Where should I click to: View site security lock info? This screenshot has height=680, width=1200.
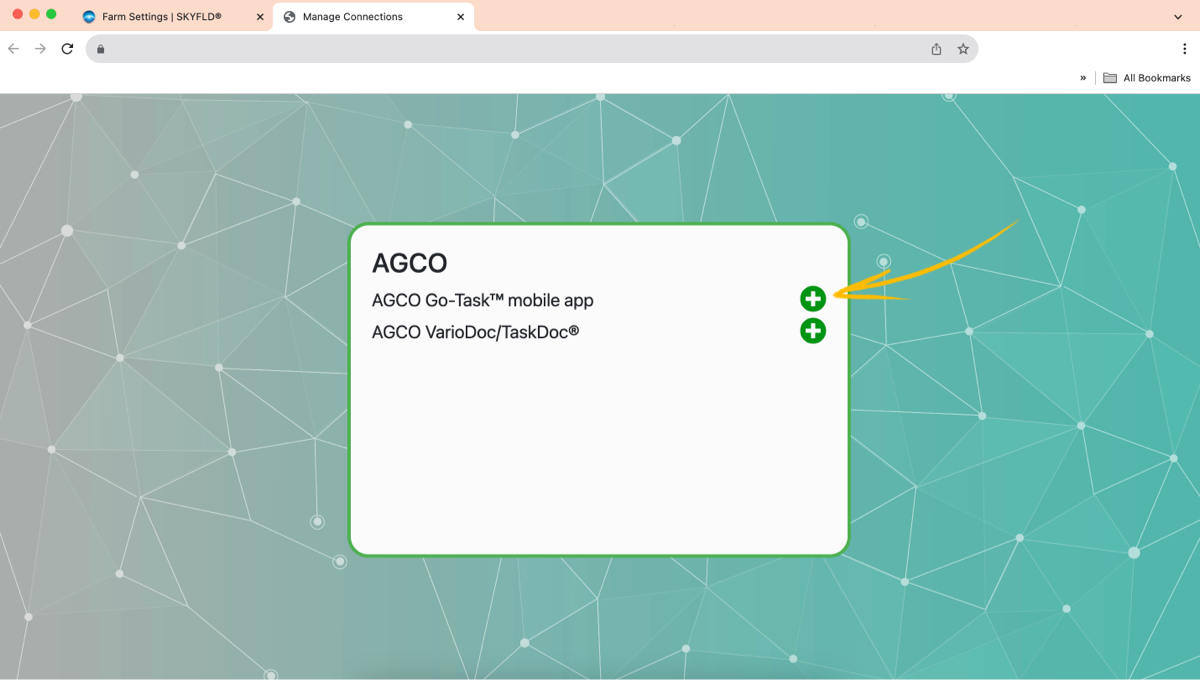point(100,49)
